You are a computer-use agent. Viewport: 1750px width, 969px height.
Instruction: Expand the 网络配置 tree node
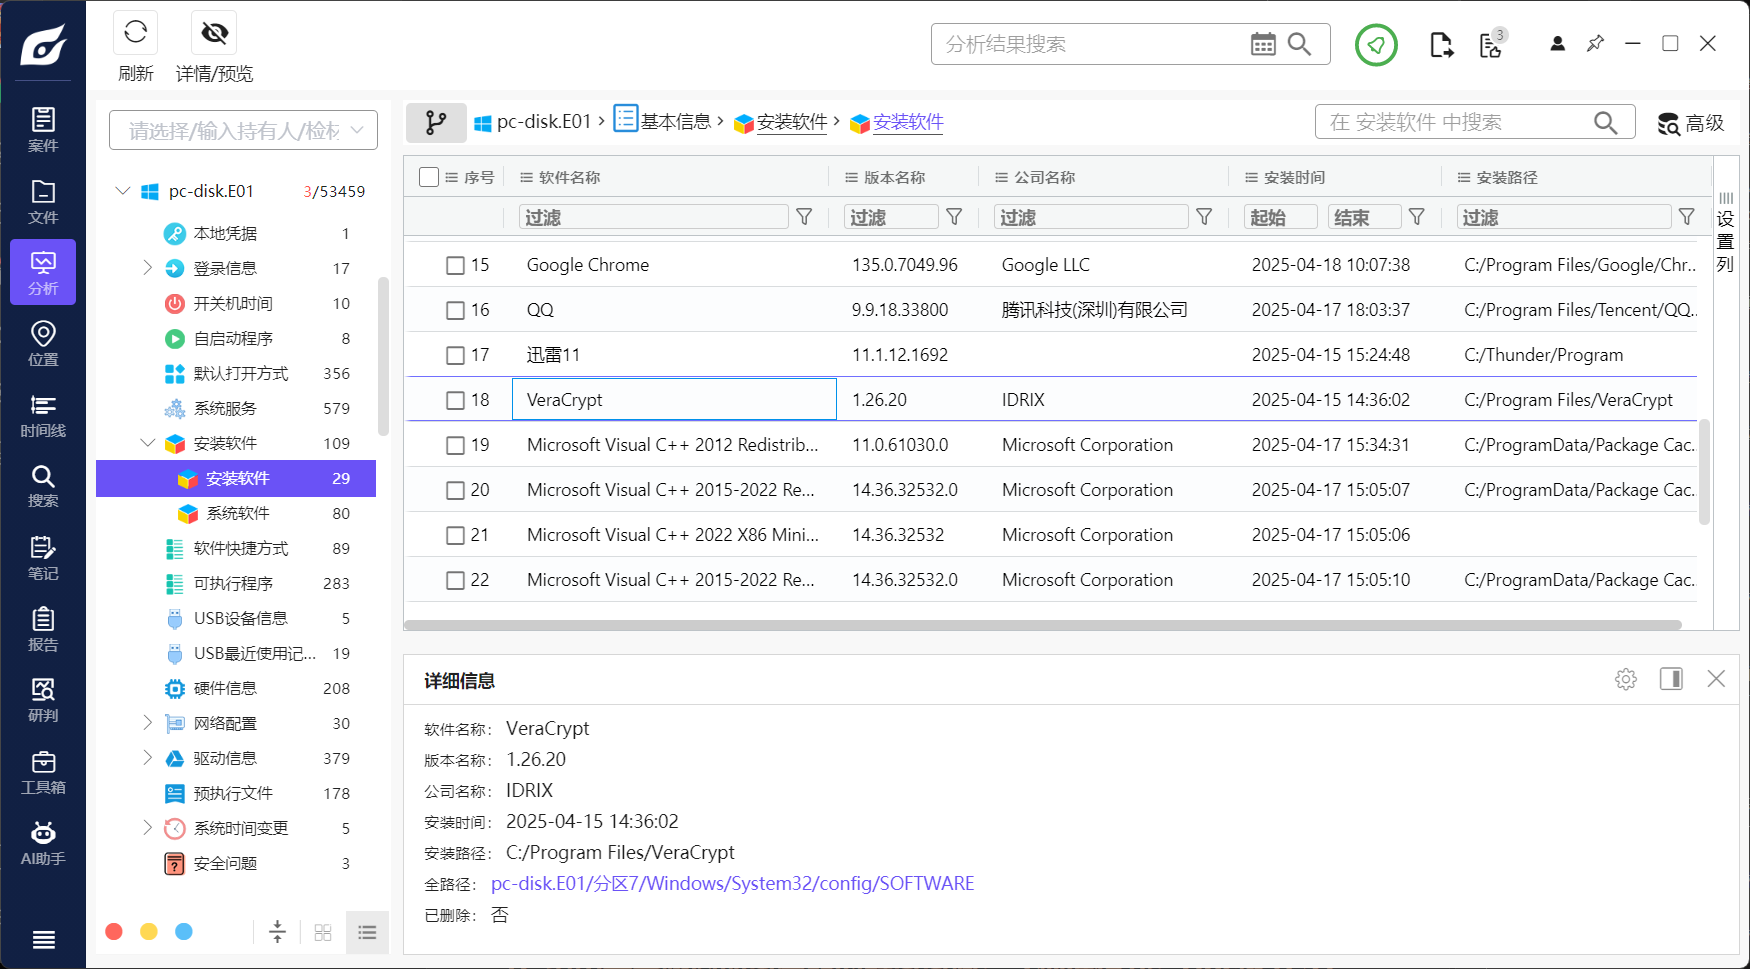pos(147,723)
